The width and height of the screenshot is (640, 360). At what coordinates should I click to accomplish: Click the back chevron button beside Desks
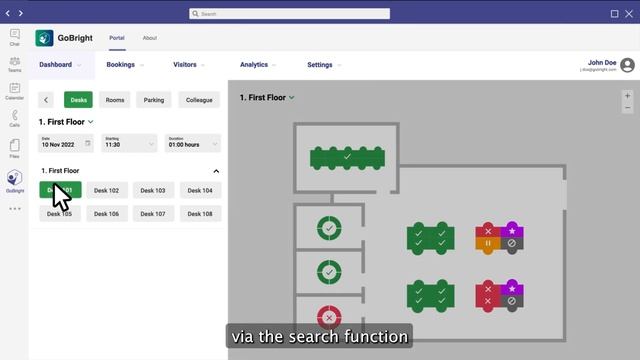pyautogui.click(x=46, y=100)
